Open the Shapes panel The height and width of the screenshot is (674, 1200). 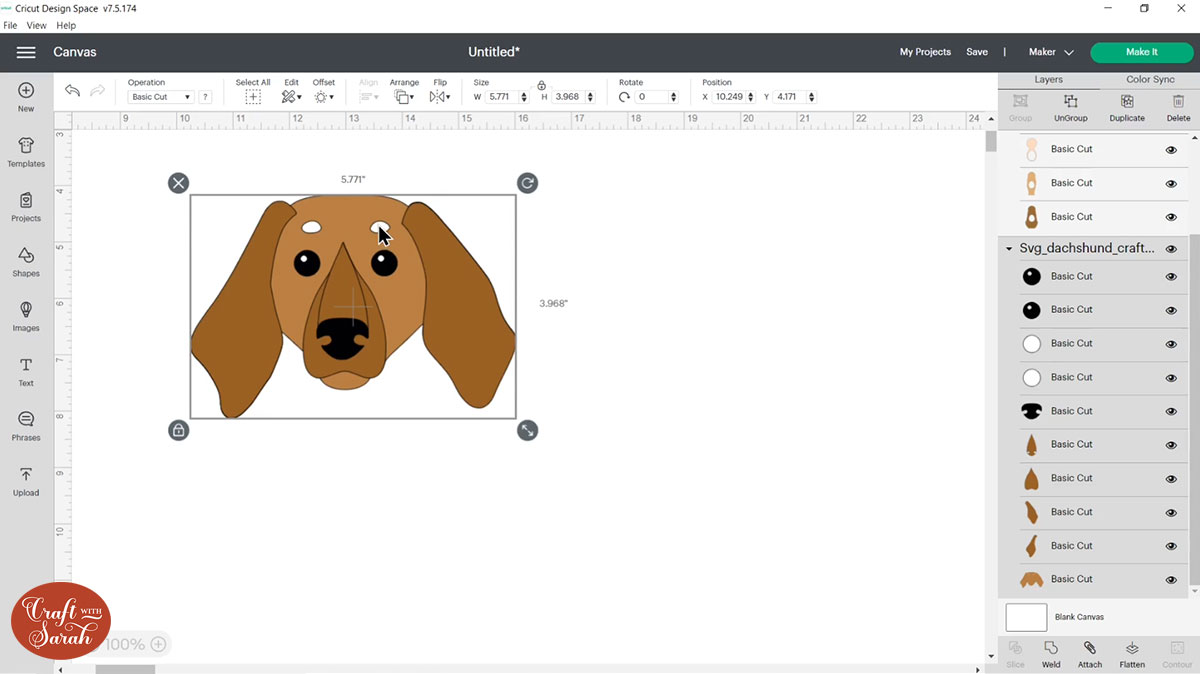[25, 262]
